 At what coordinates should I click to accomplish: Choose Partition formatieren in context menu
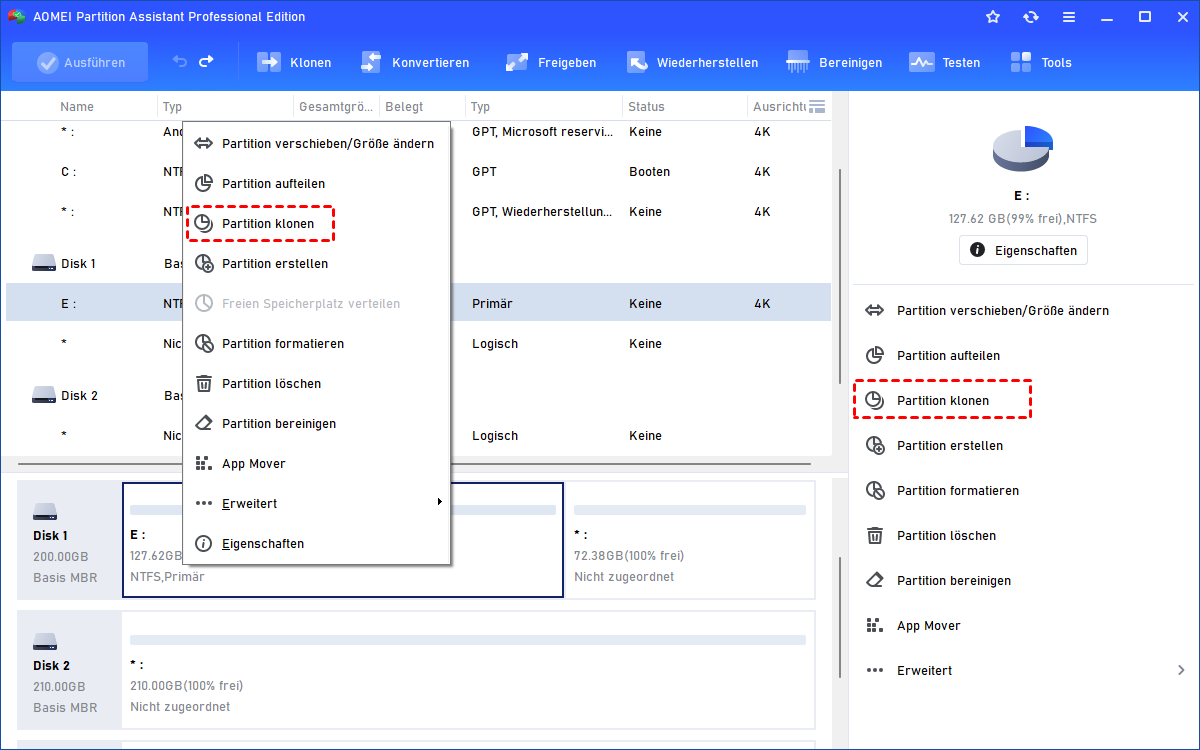pos(317,344)
